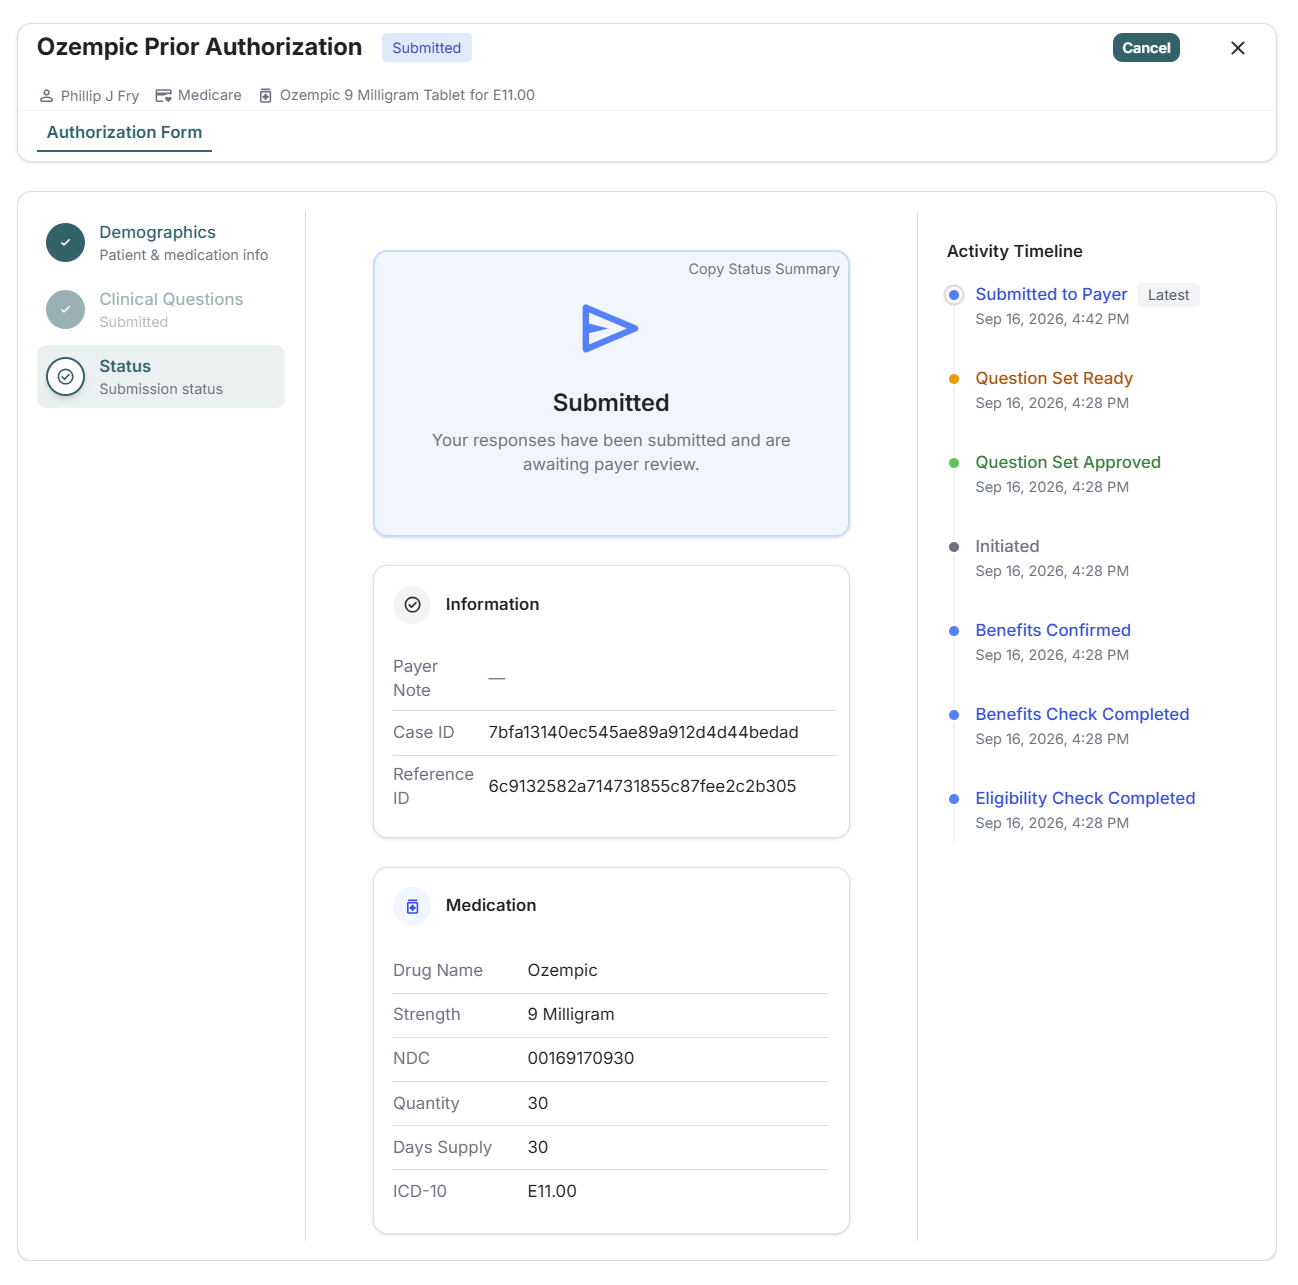
Task: Click the NDC value 00169170930
Action: point(581,1059)
